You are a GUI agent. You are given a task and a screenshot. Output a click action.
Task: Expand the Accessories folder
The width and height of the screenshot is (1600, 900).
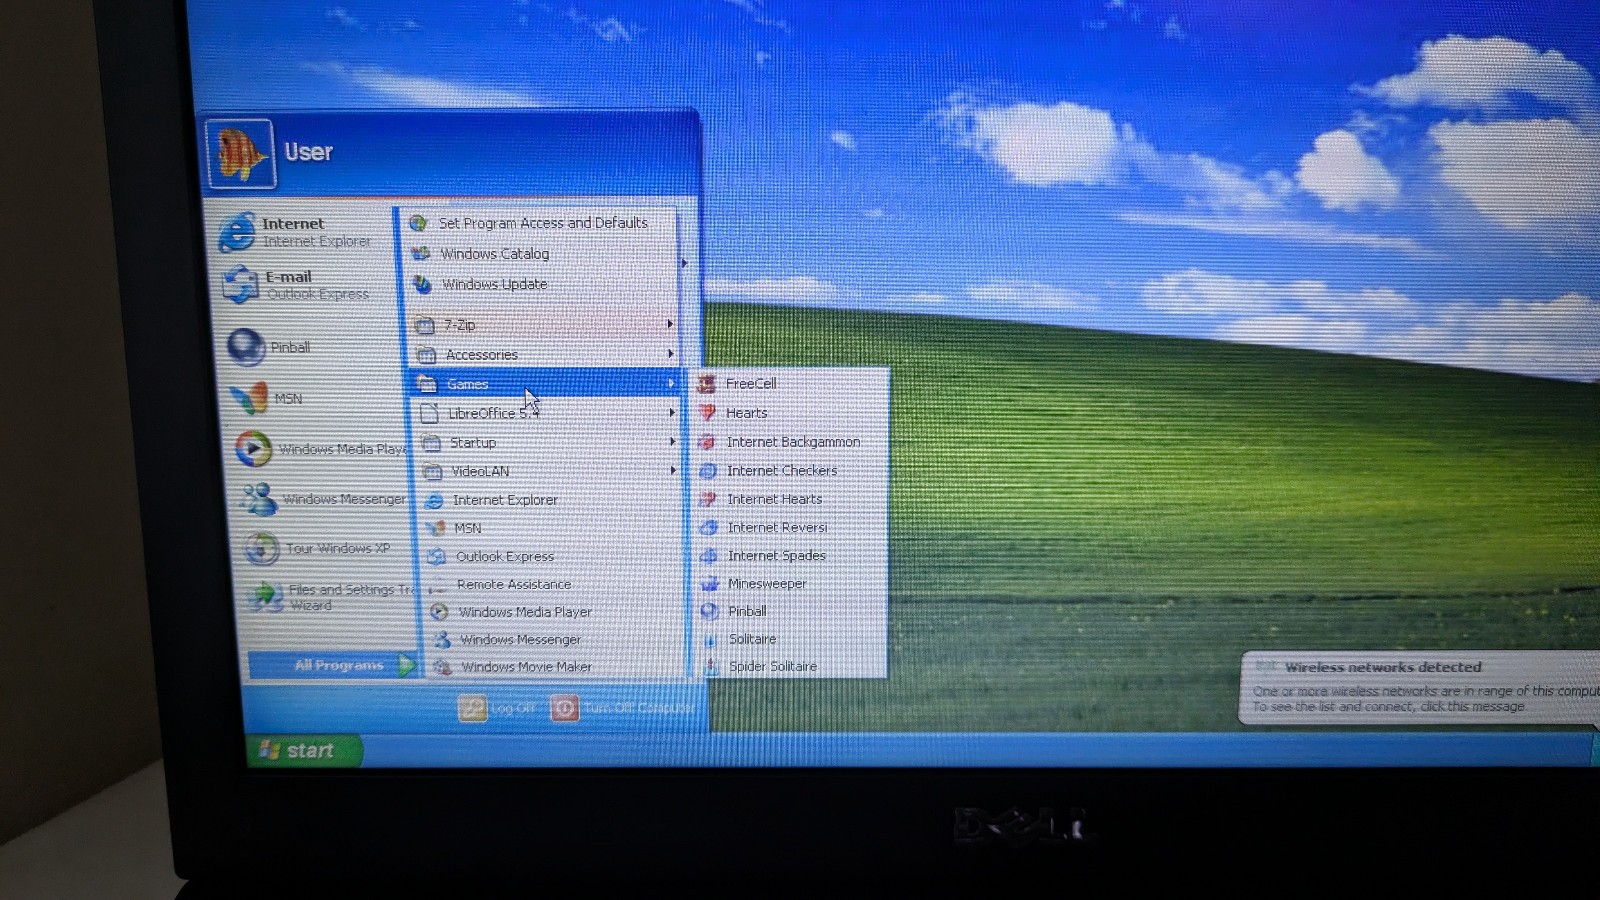546,355
